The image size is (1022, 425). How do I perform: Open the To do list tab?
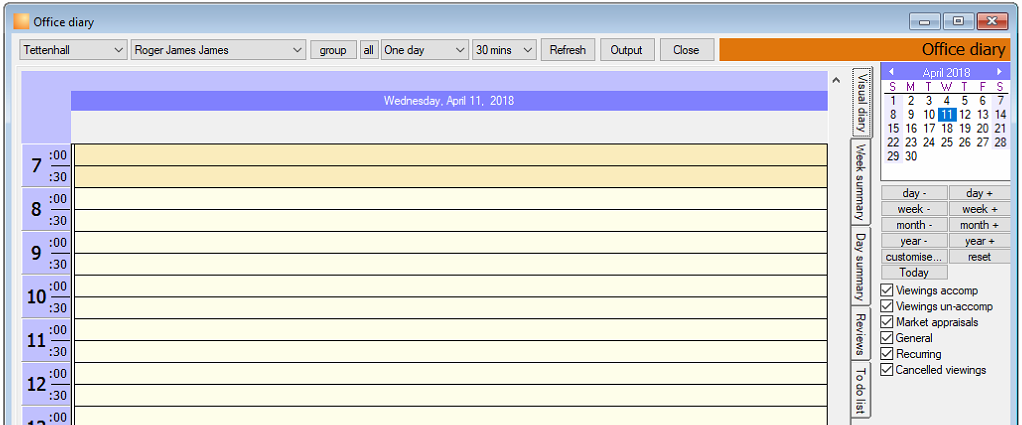[x=861, y=391]
